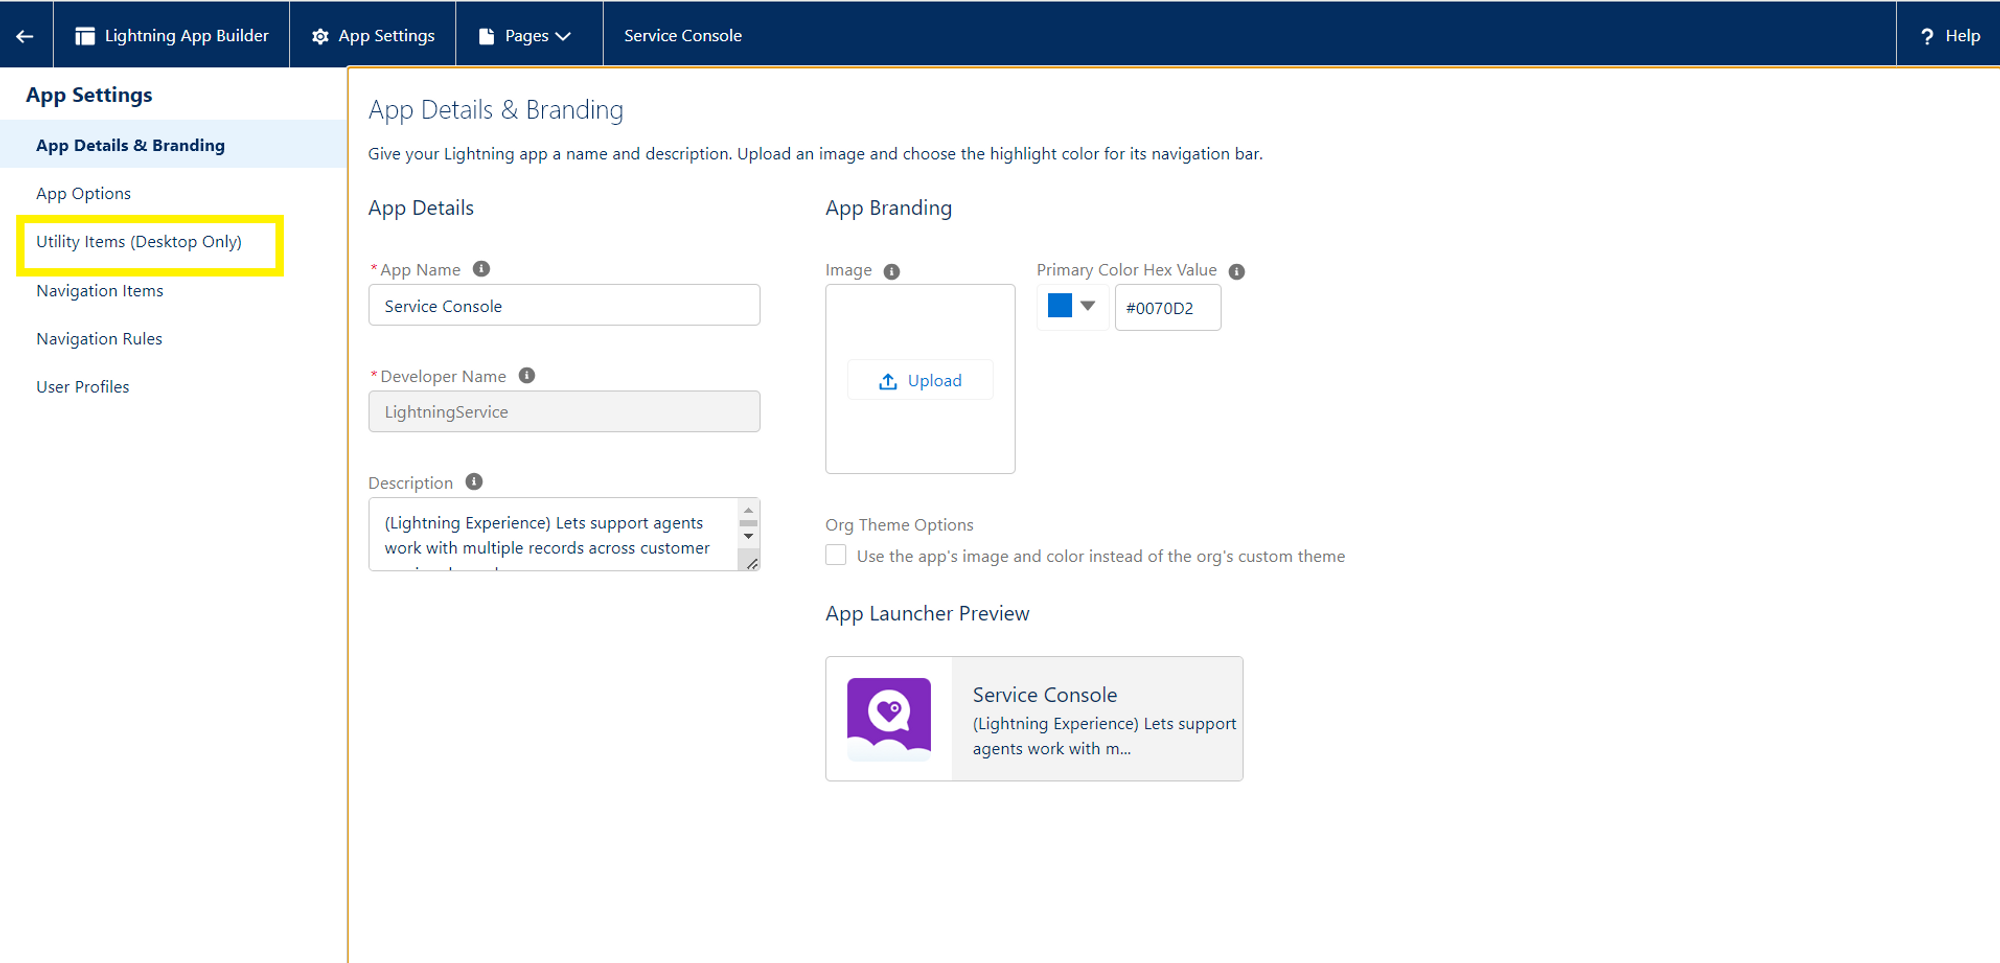
Task: Click the App Name input field
Action: [564, 305]
